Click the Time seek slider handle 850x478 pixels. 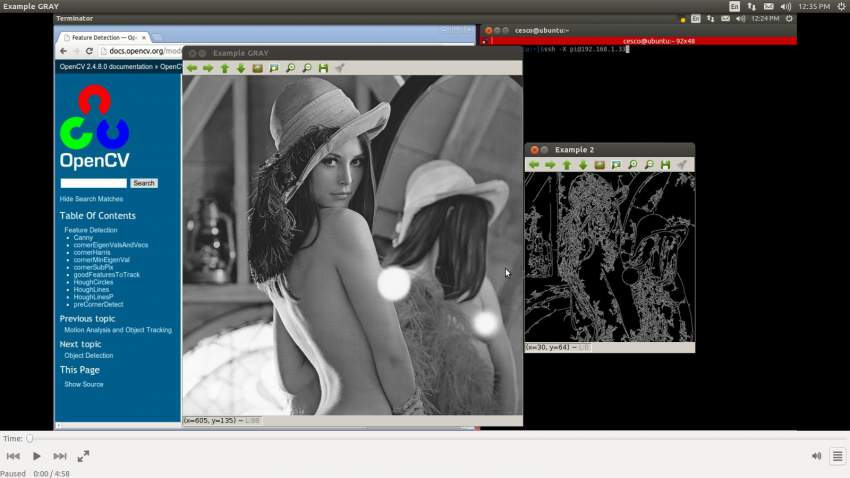point(30,438)
